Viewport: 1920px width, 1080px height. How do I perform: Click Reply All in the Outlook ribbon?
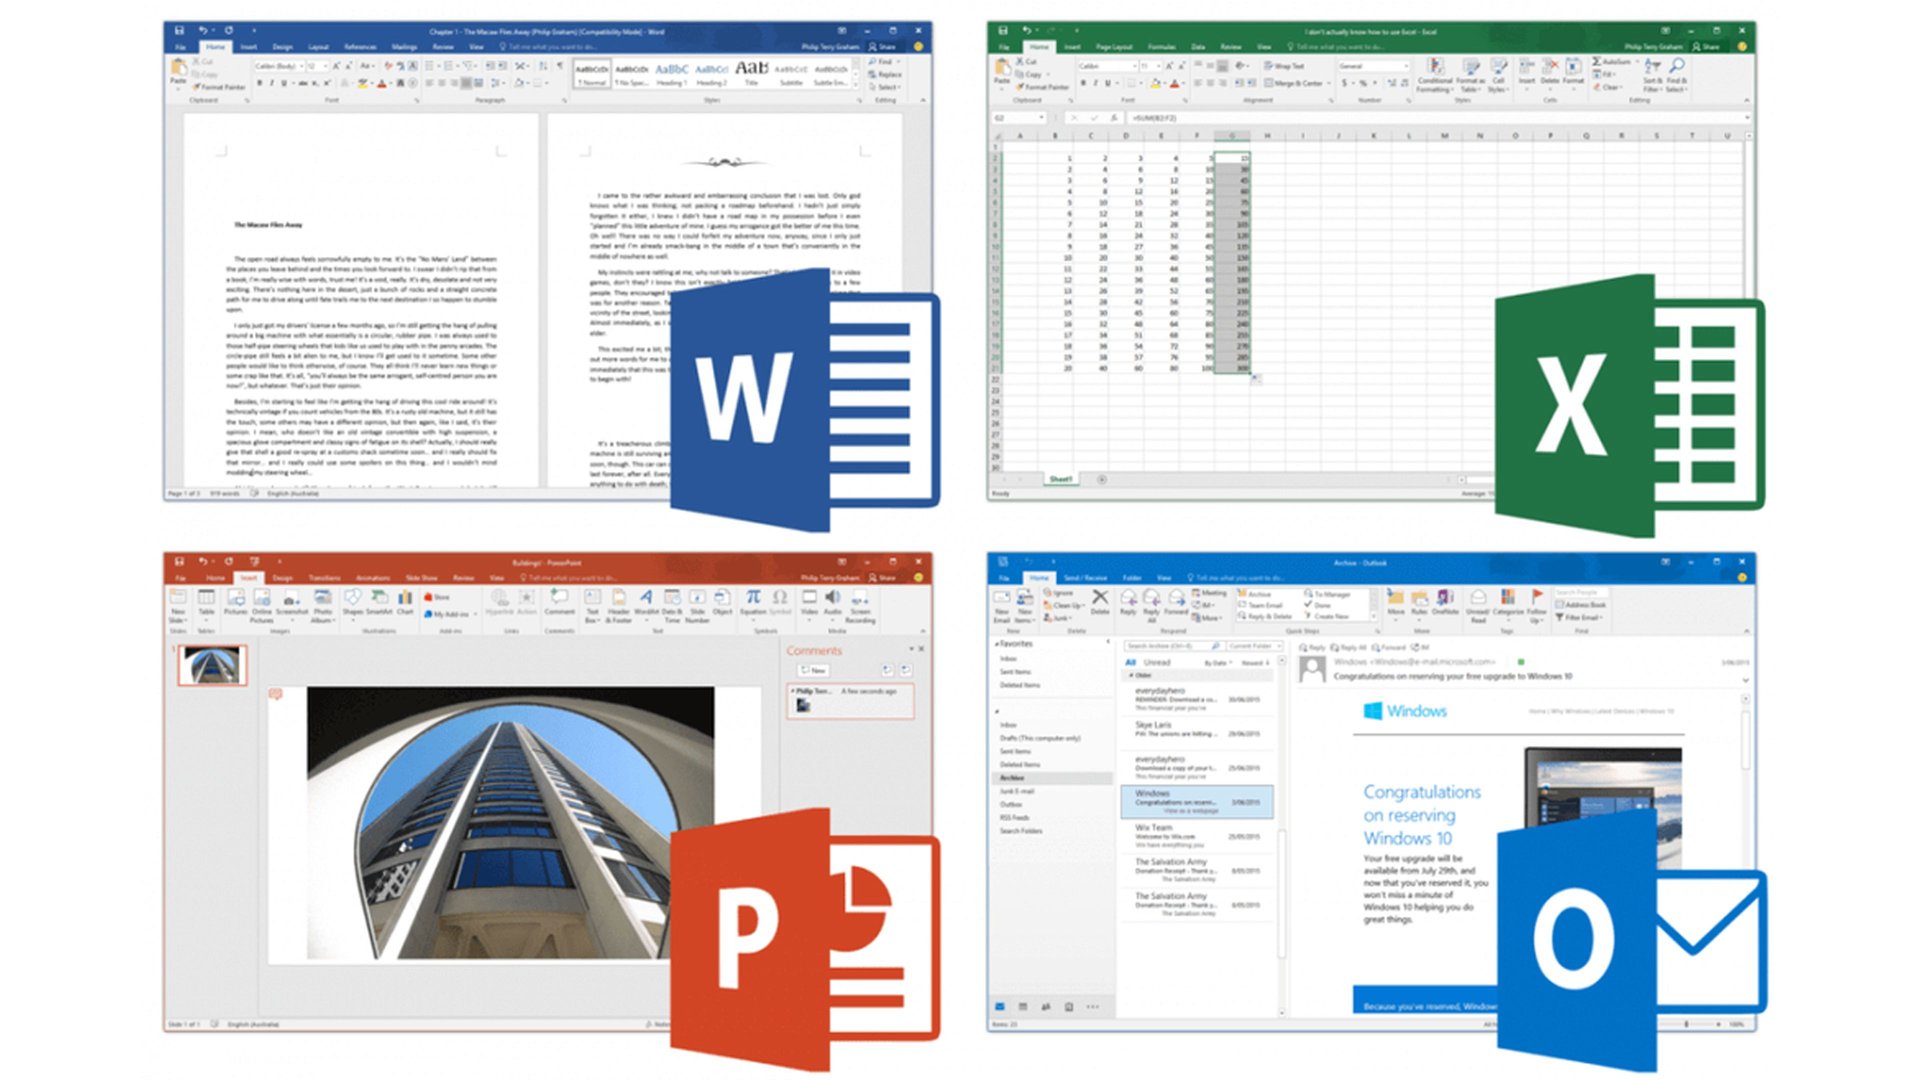[1151, 606]
